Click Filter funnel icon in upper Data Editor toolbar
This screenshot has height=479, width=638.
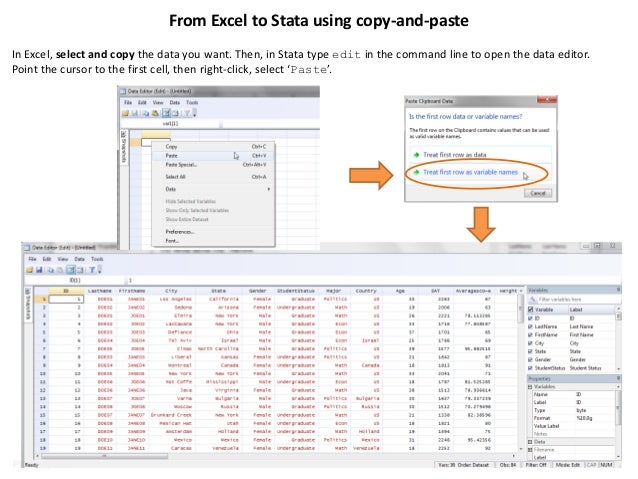tap(187, 113)
